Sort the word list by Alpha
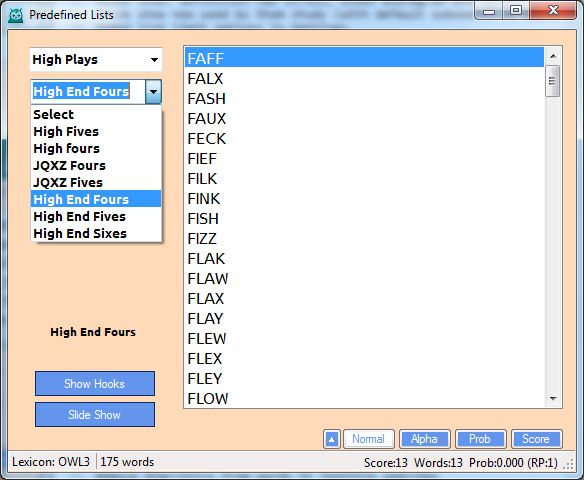This screenshot has width=584, height=480. click(x=424, y=439)
